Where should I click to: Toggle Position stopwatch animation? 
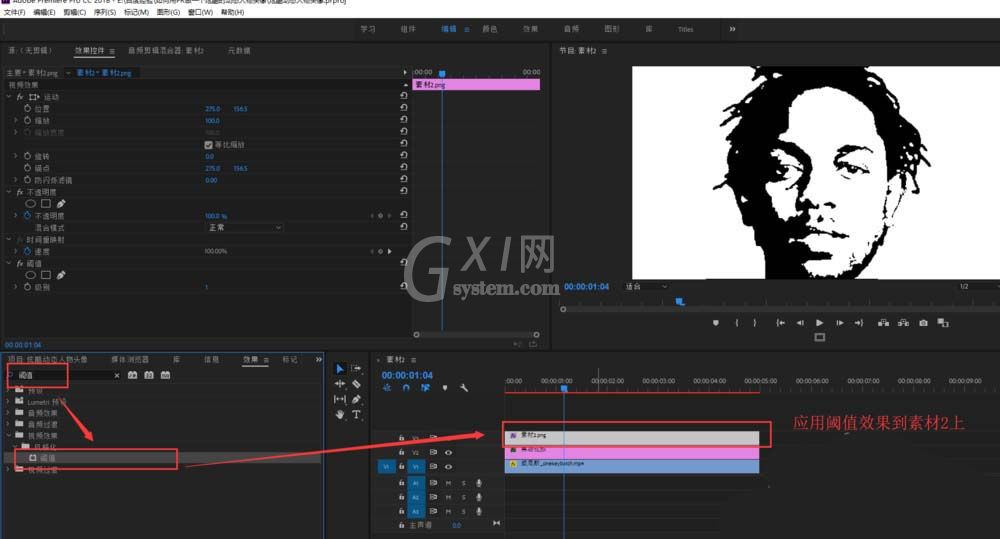[27, 108]
